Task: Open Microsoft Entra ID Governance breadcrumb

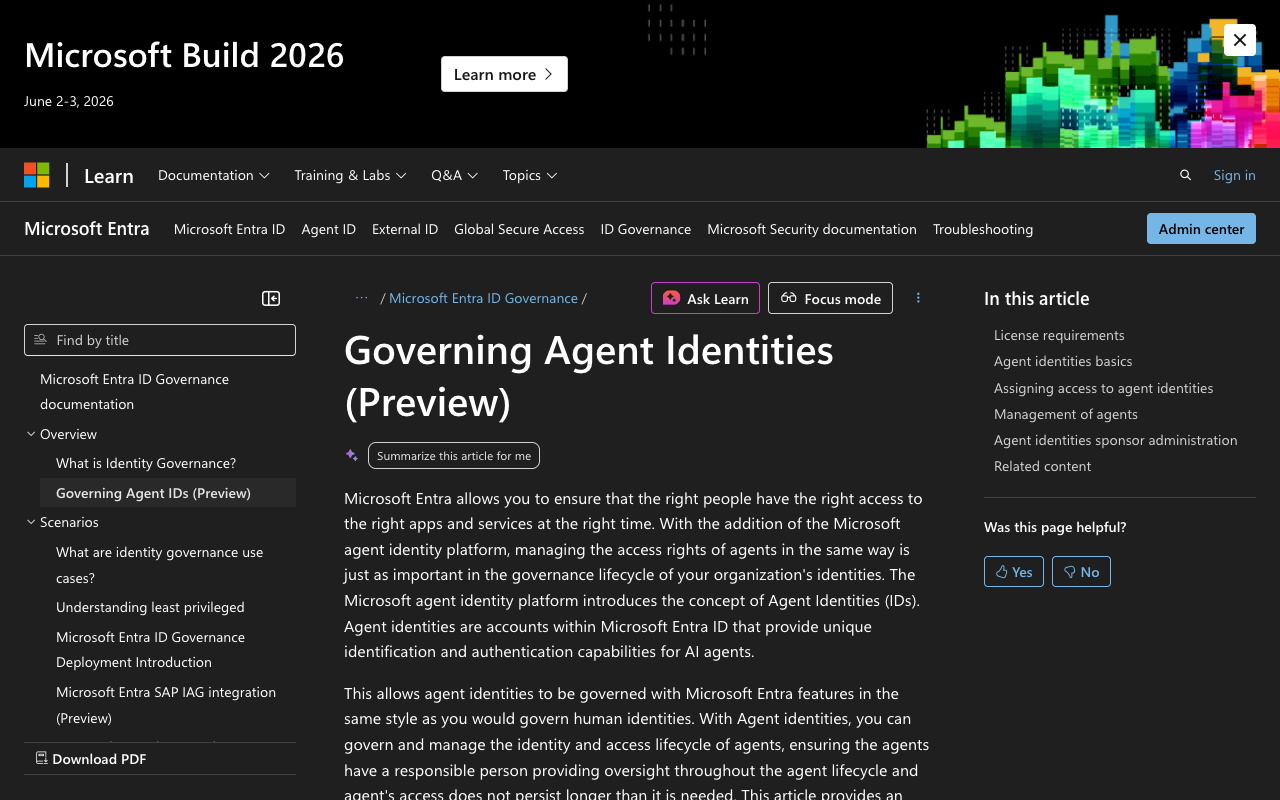Action: click(x=483, y=298)
